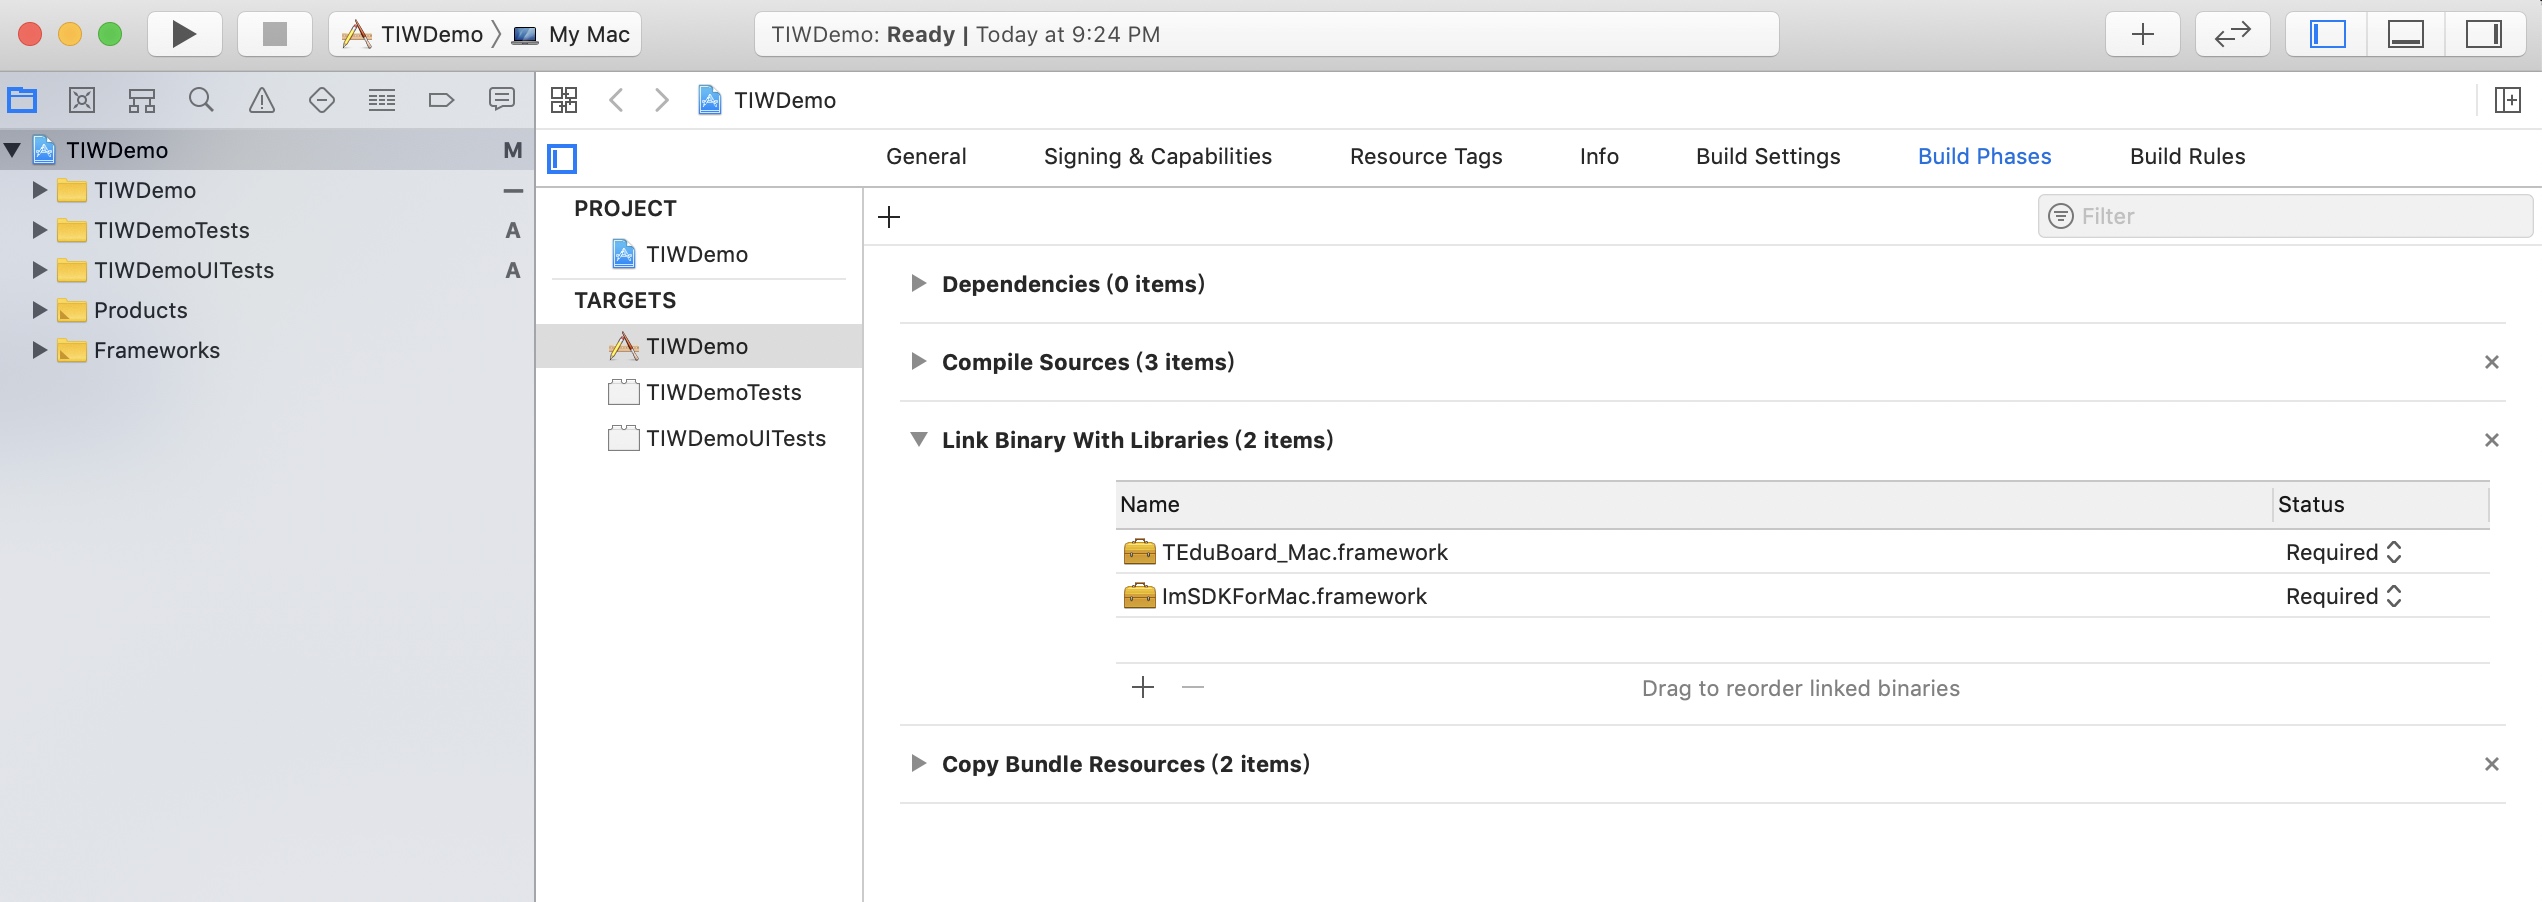The image size is (2542, 902).
Task: Click the Status column header
Action: pos(2381,505)
